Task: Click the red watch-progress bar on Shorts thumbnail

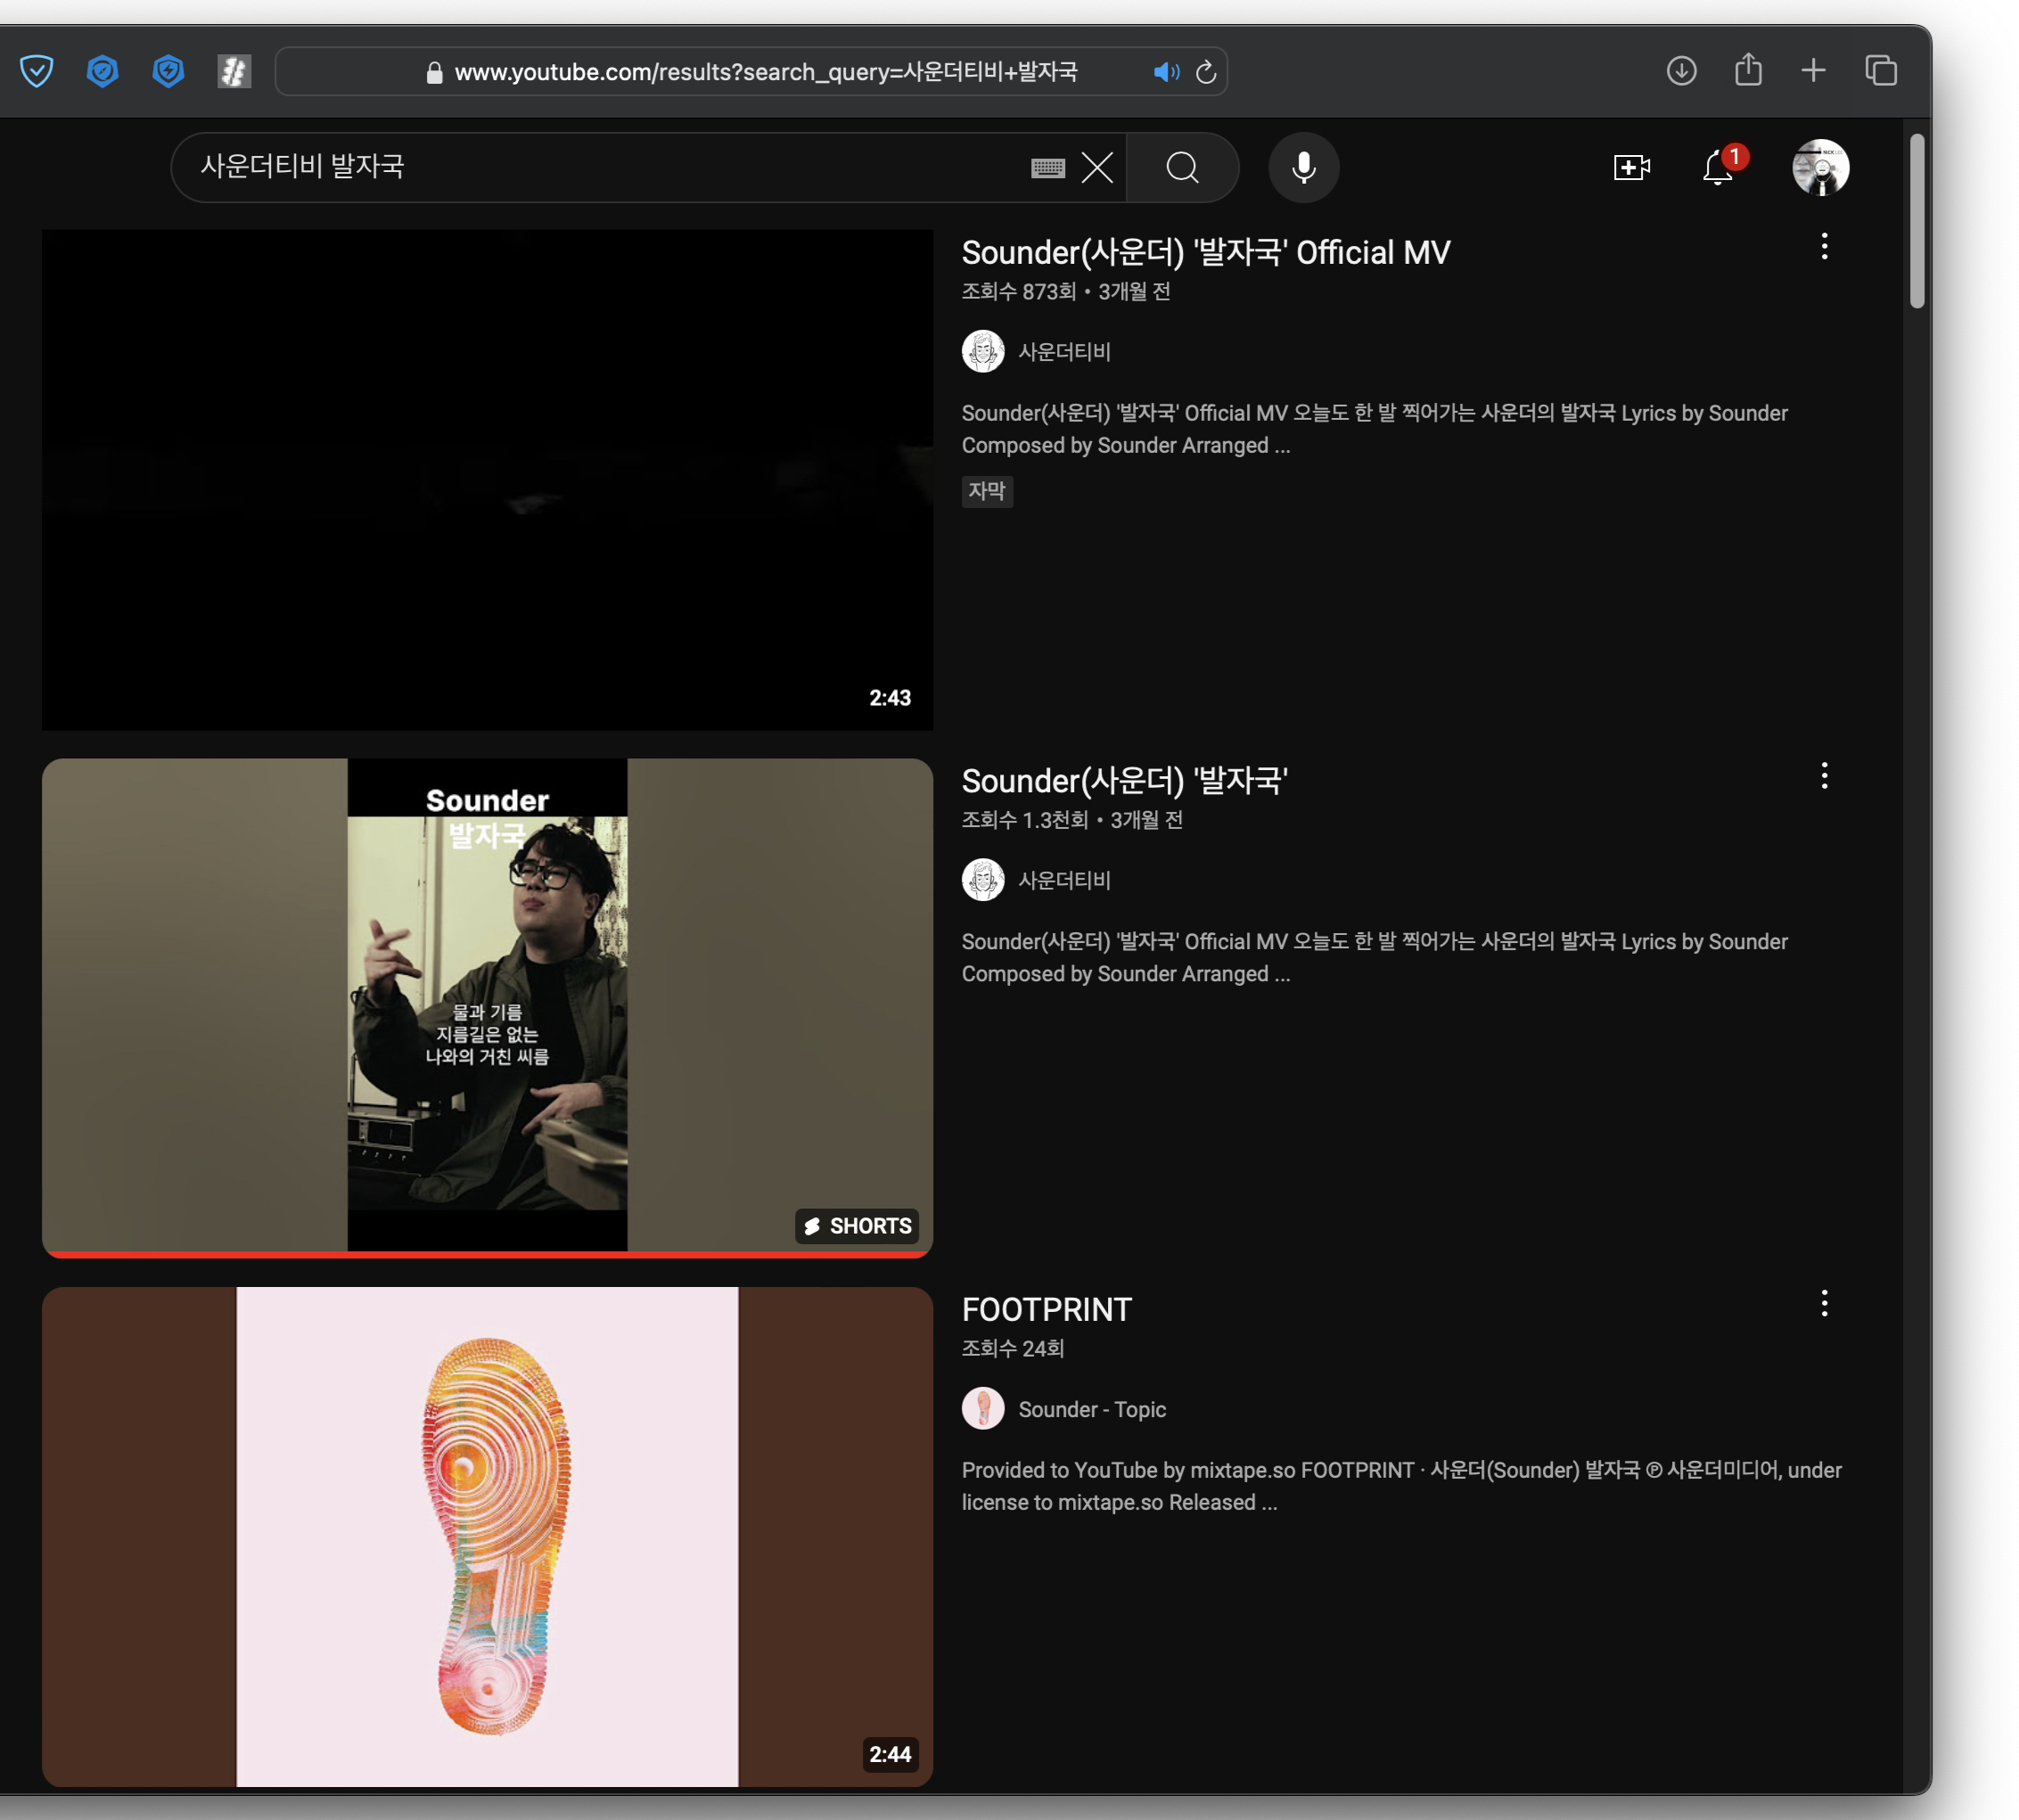Action: click(487, 1254)
